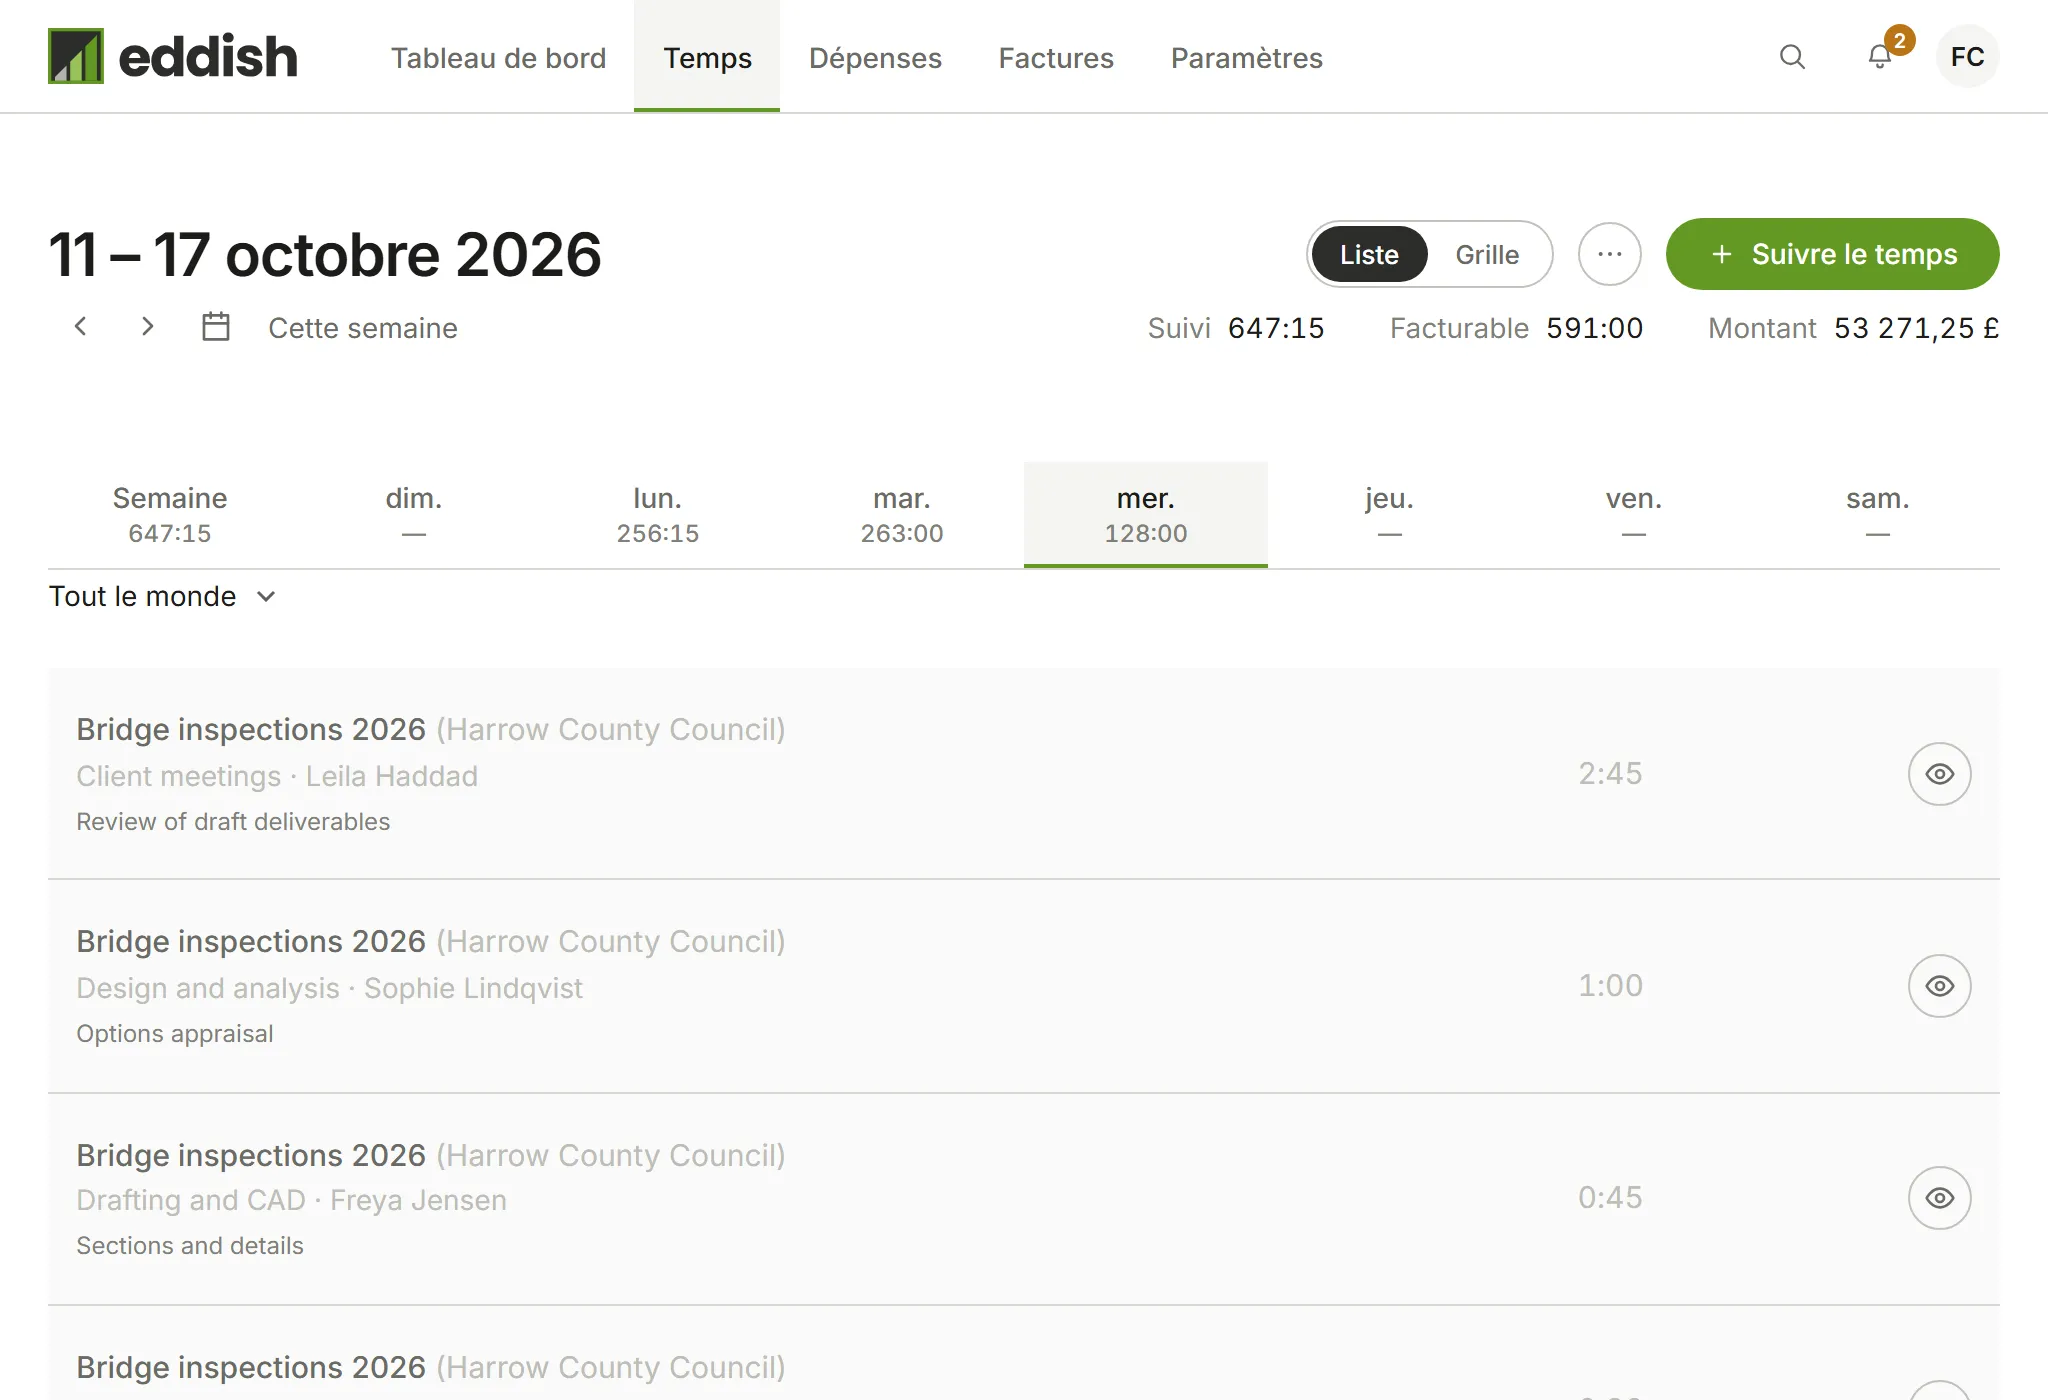Screen dimensions: 2048x1400
Task: Expand the Tout le monde dropdown
Action: pyautogui.click(x=162, y=597)
